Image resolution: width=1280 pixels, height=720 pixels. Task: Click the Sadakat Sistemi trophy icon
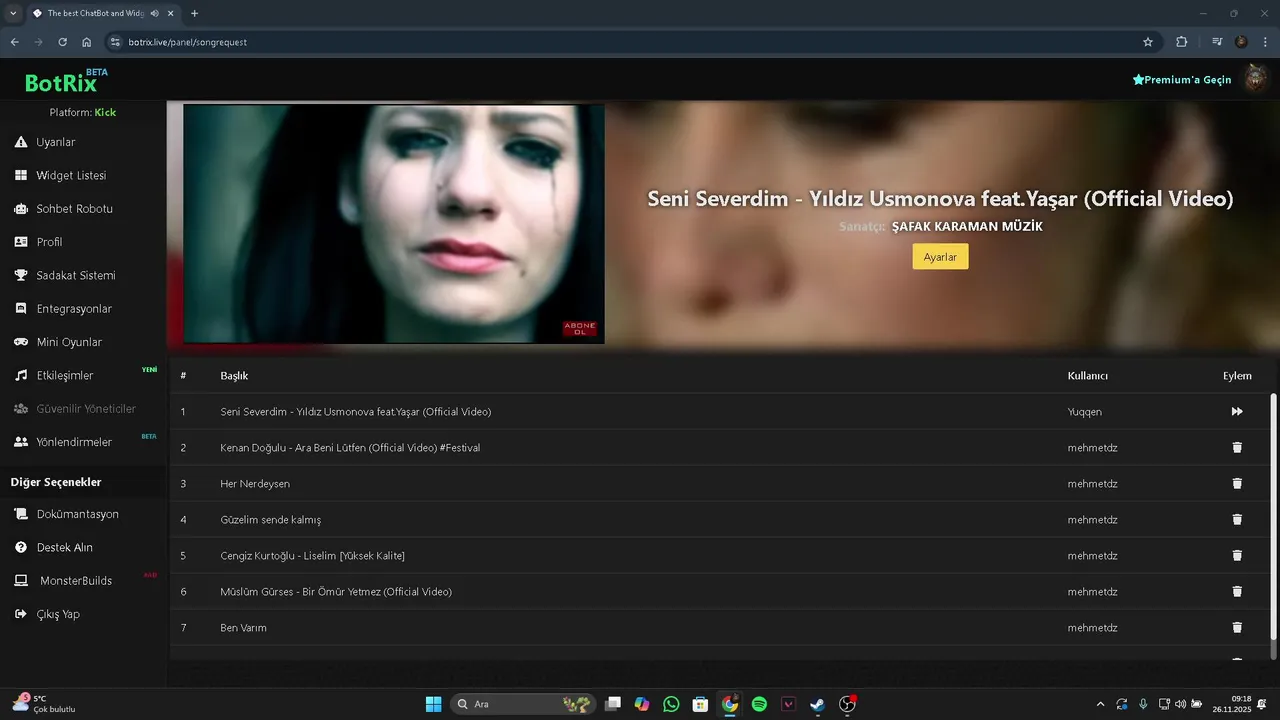pyautogui.click(x=21, y=275)
